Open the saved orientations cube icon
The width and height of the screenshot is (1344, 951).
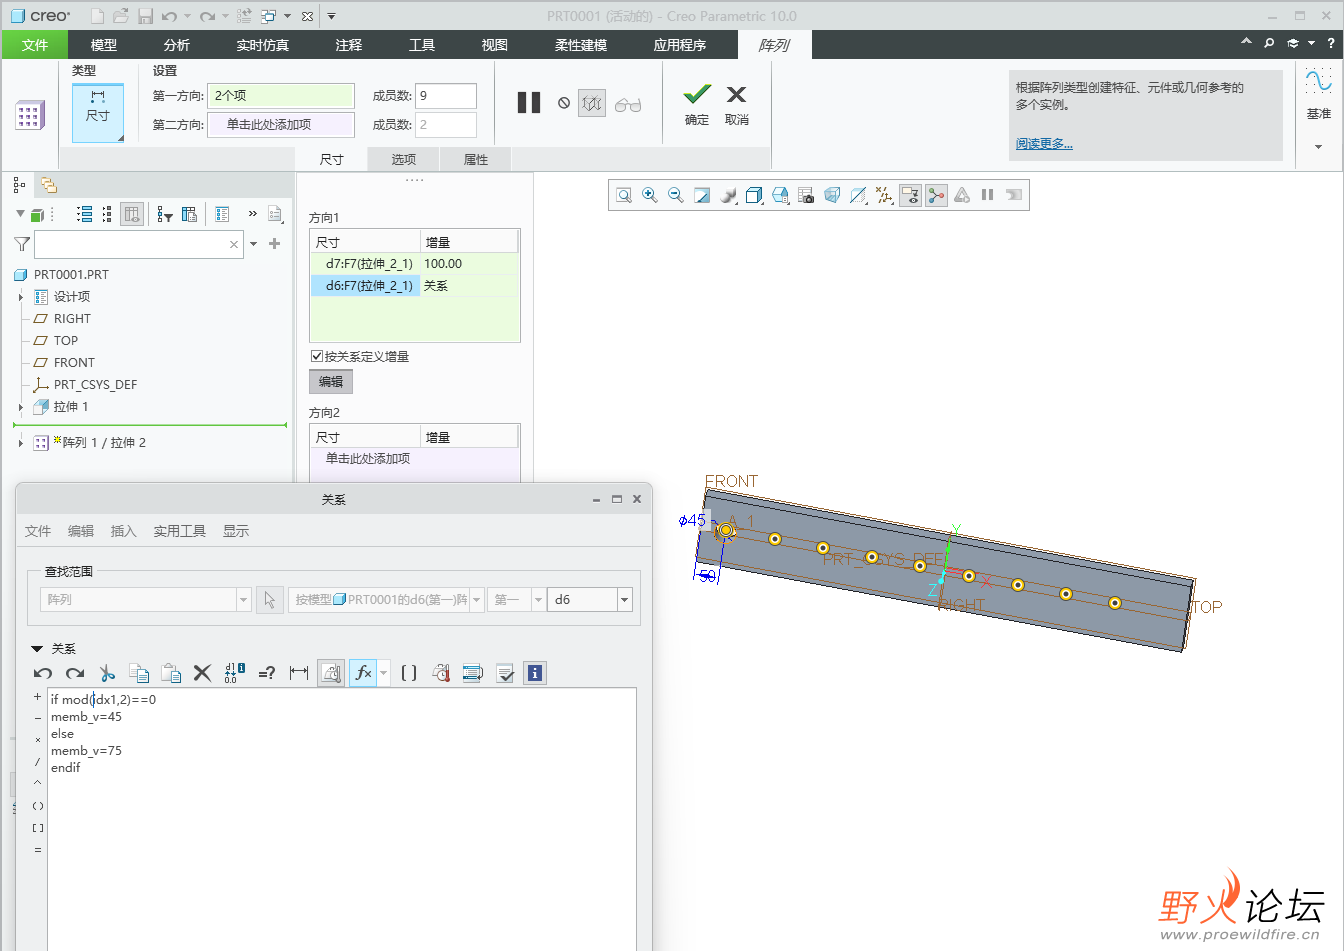click(x=754, y=195)
